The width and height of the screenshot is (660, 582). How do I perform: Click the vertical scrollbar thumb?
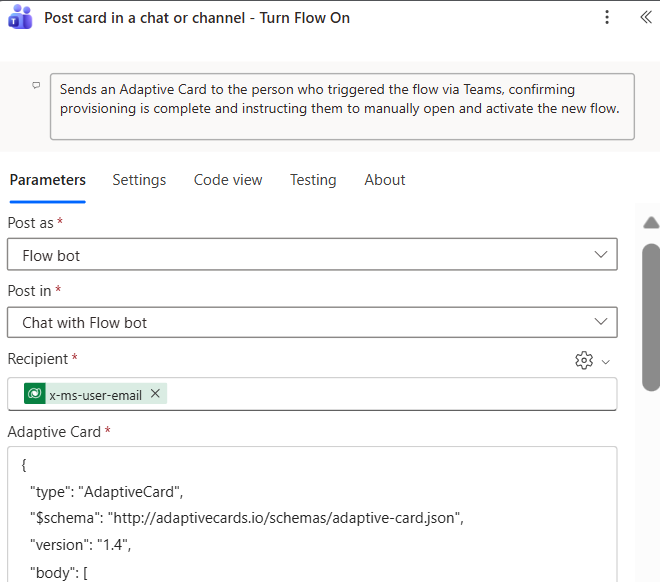click(x=651, y=315)
